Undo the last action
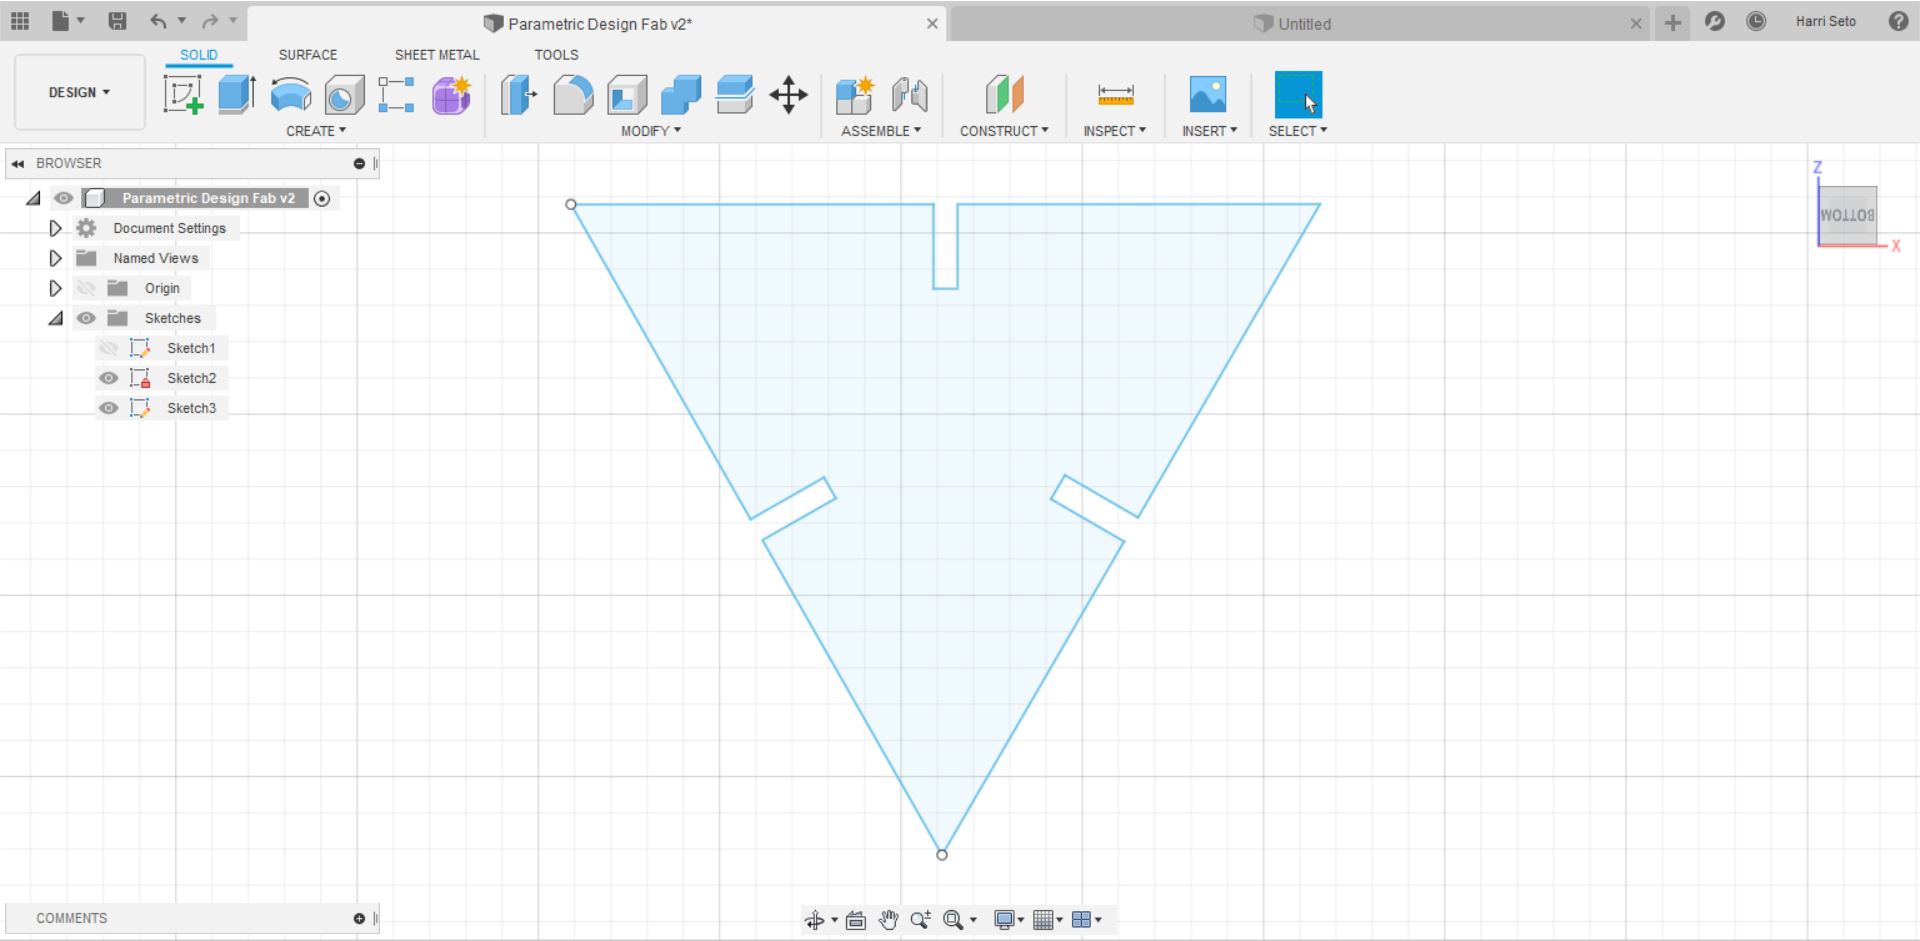This screenshot has height=941, width=1920. pyautogui.click(x=158, y=21)
